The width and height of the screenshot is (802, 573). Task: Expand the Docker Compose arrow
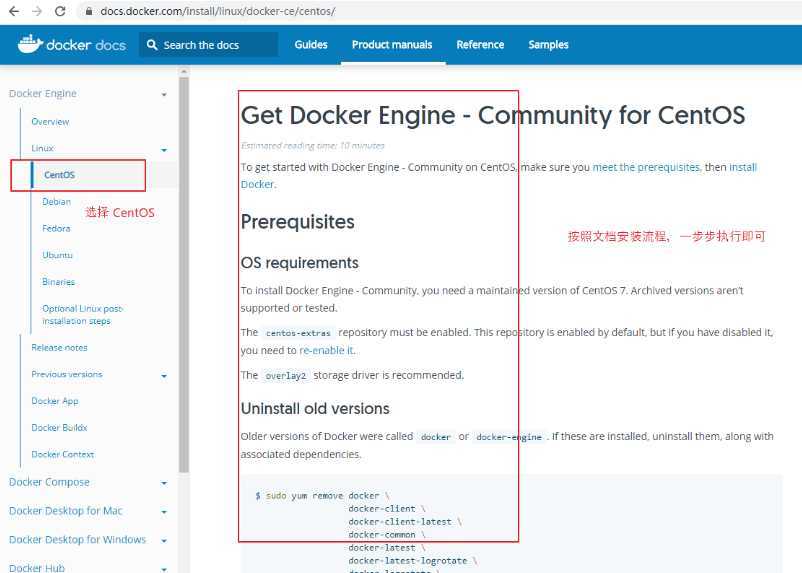coord(164,483)
